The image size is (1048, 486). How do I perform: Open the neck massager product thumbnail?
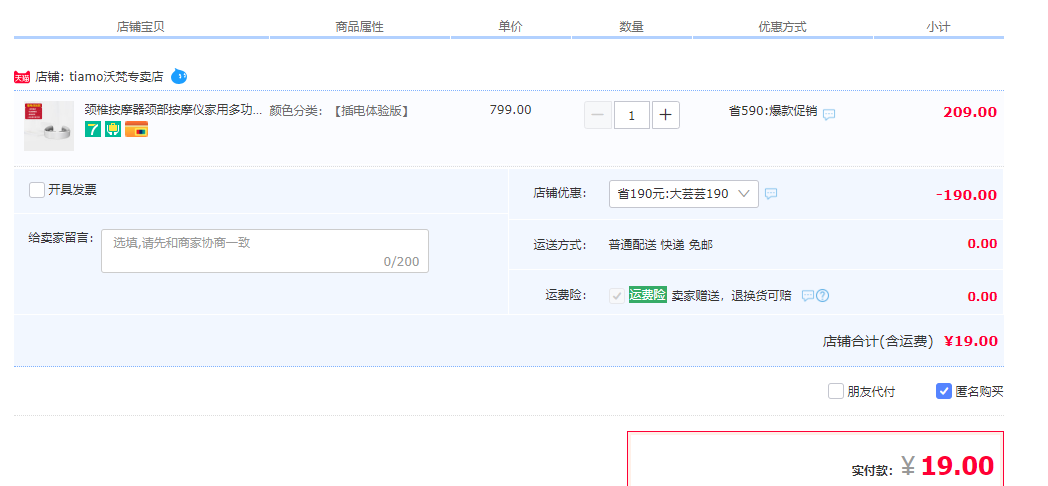click(x=49, y=126)
